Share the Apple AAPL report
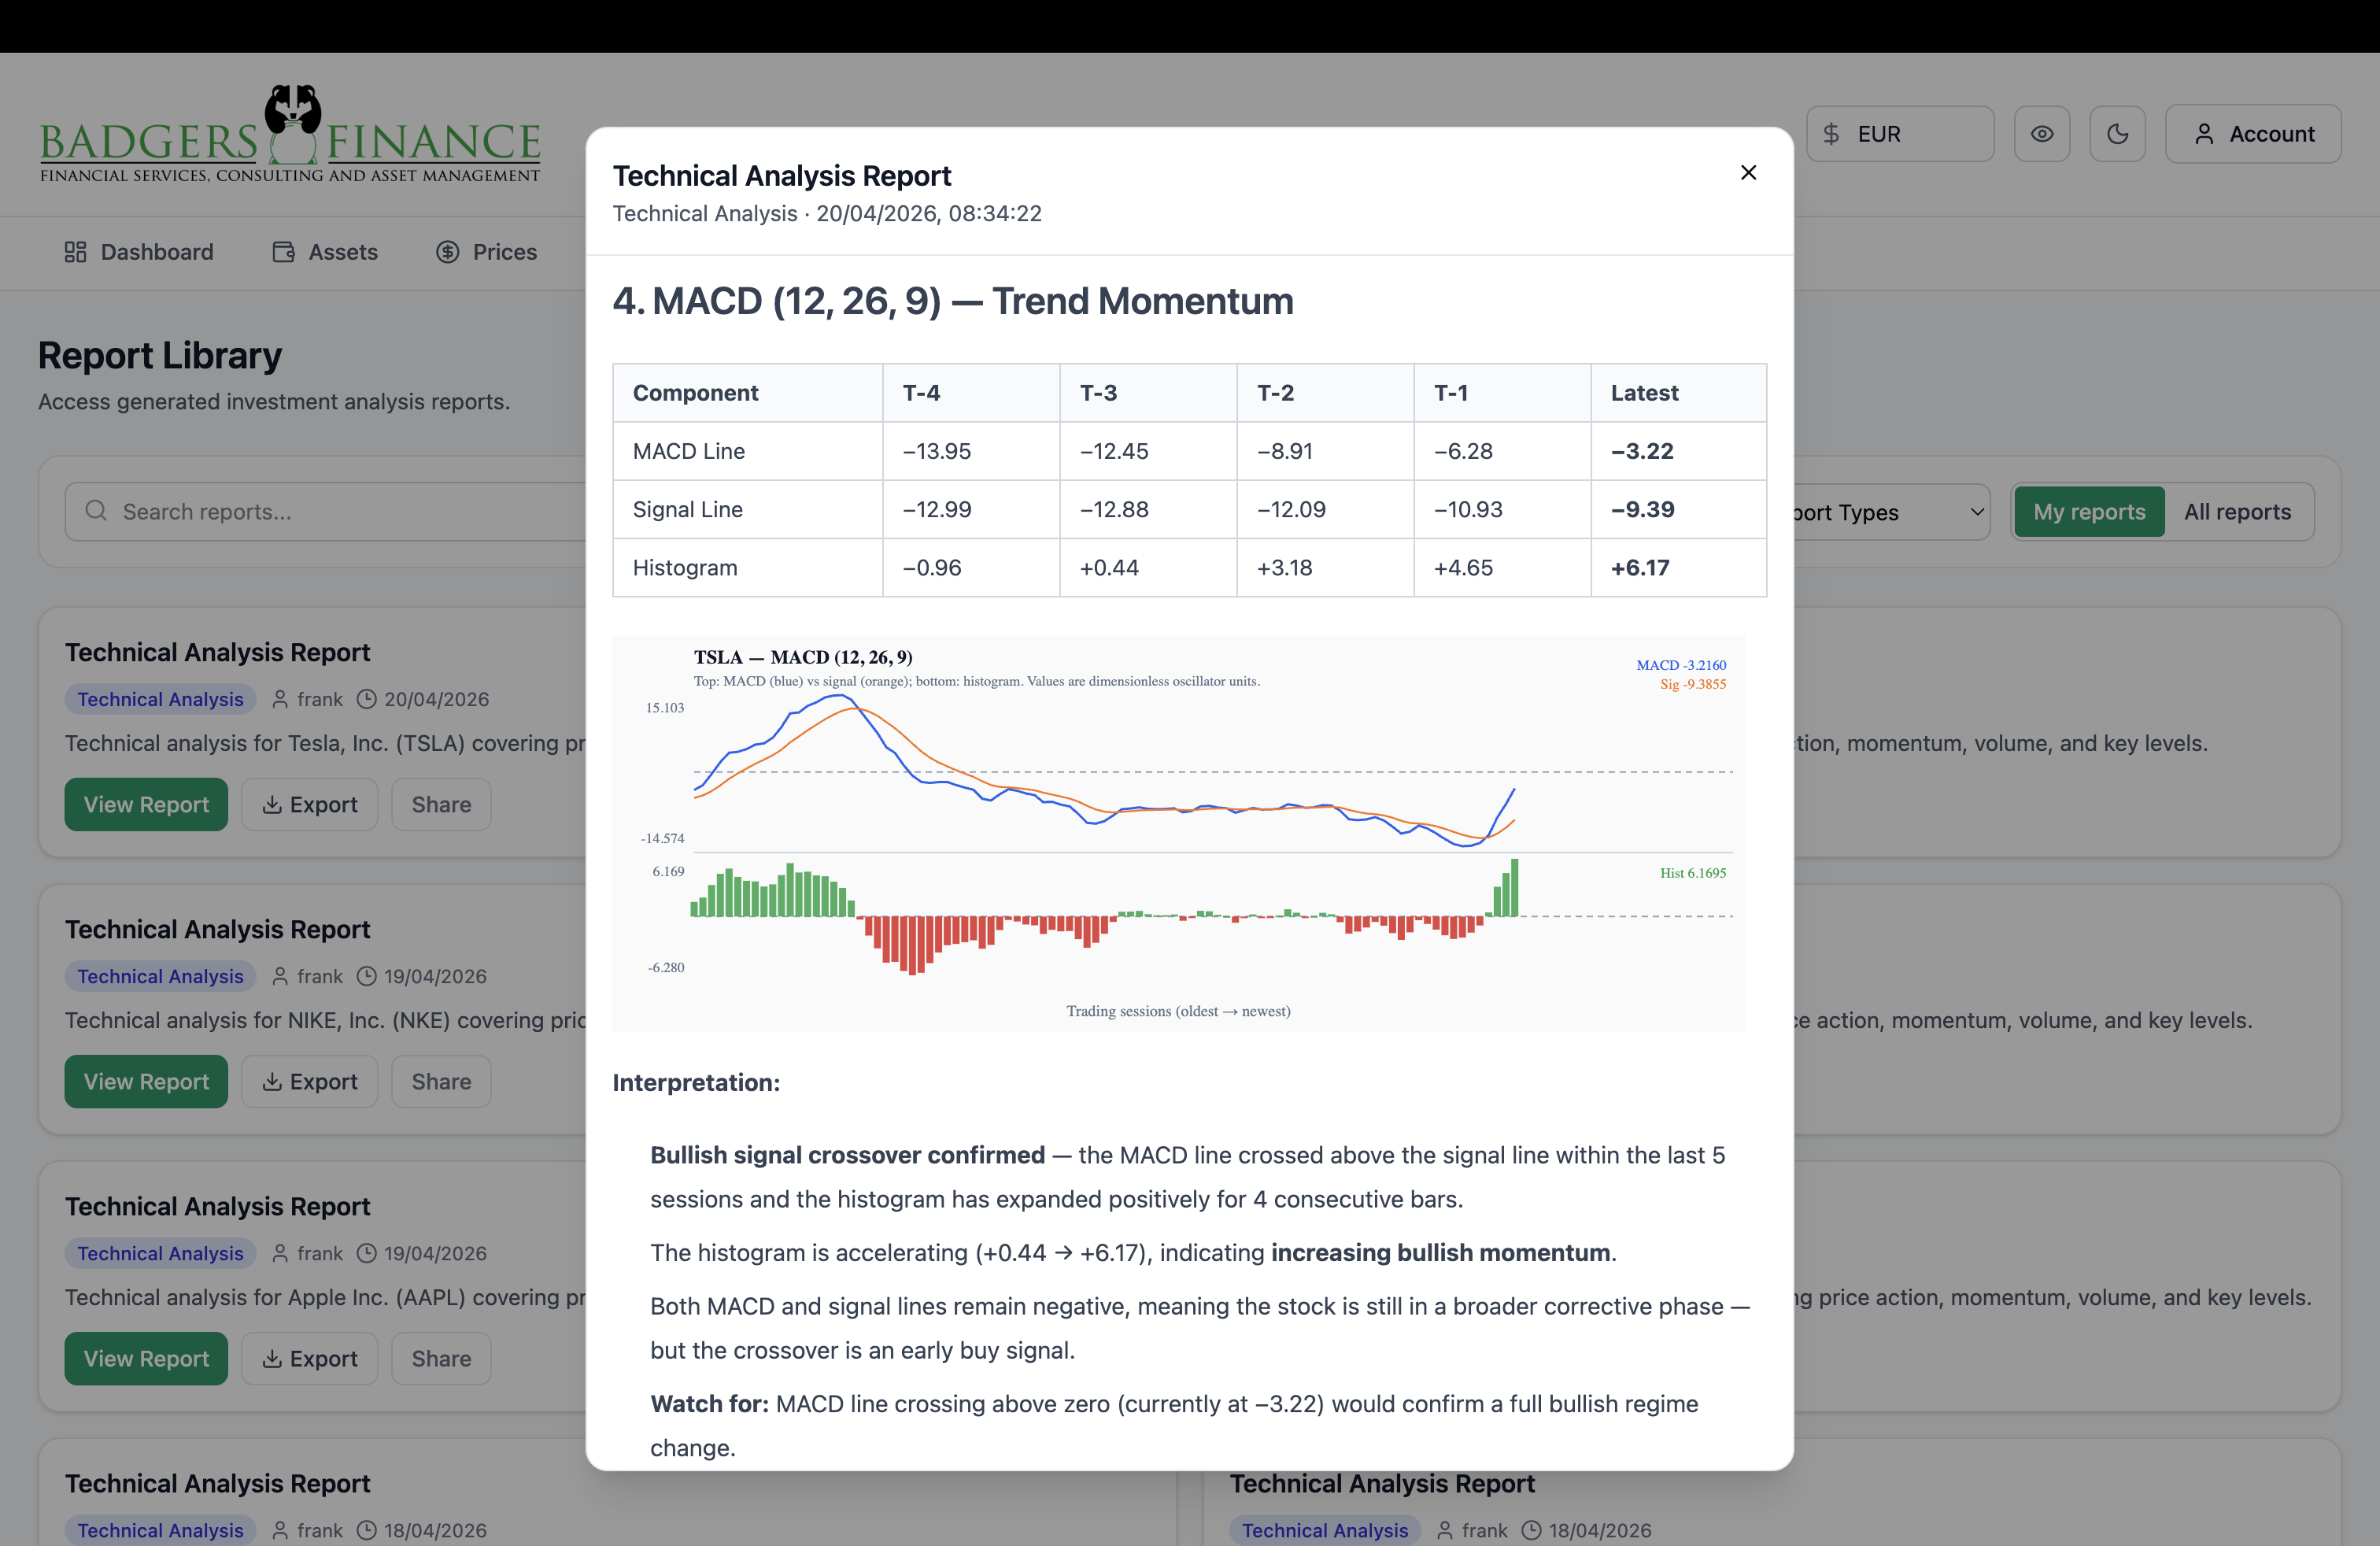 coord(441,1358)
